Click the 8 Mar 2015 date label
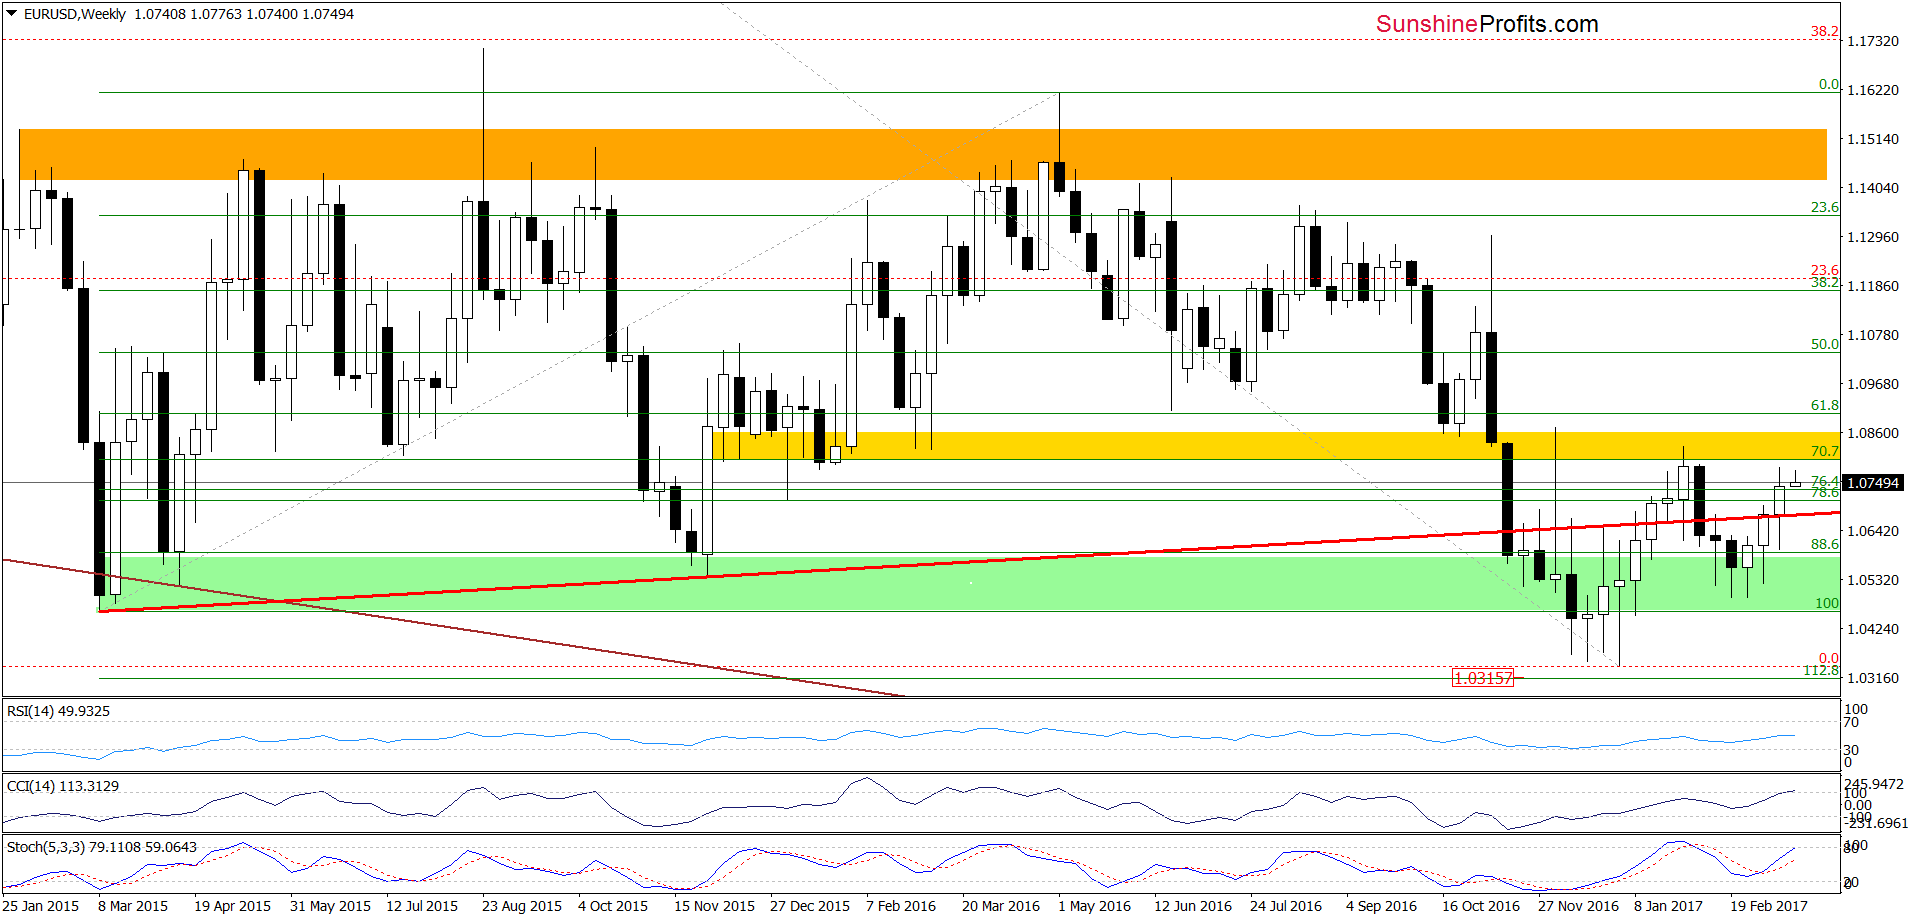The width and height of the screenshot is (1908, 920). [133, 906]
